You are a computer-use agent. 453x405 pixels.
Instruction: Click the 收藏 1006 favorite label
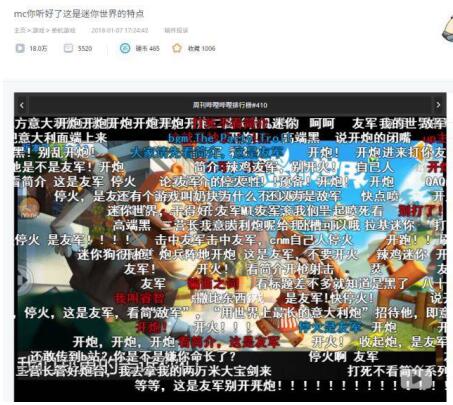[x=201, y=49]
